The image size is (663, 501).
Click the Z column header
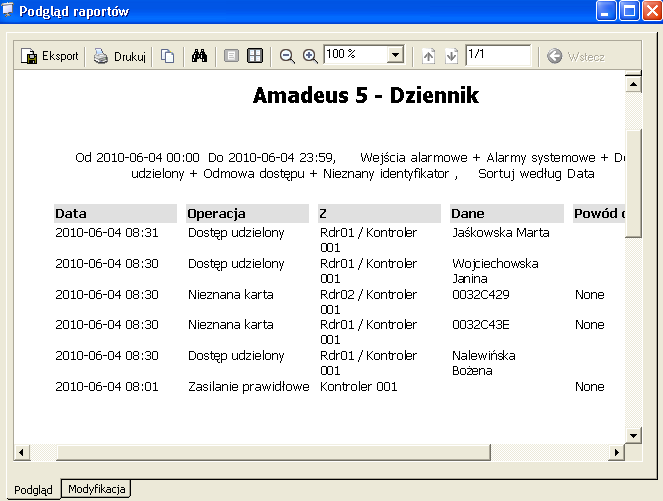(x=379, y=214)
